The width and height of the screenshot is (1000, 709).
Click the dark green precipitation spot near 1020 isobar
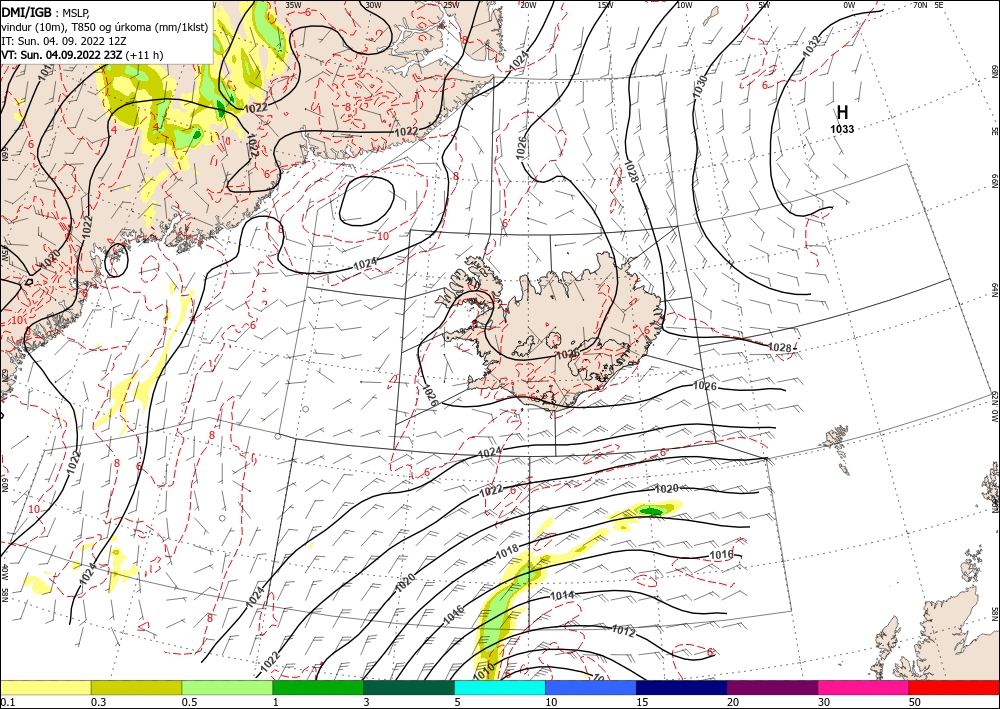[651, 511]
